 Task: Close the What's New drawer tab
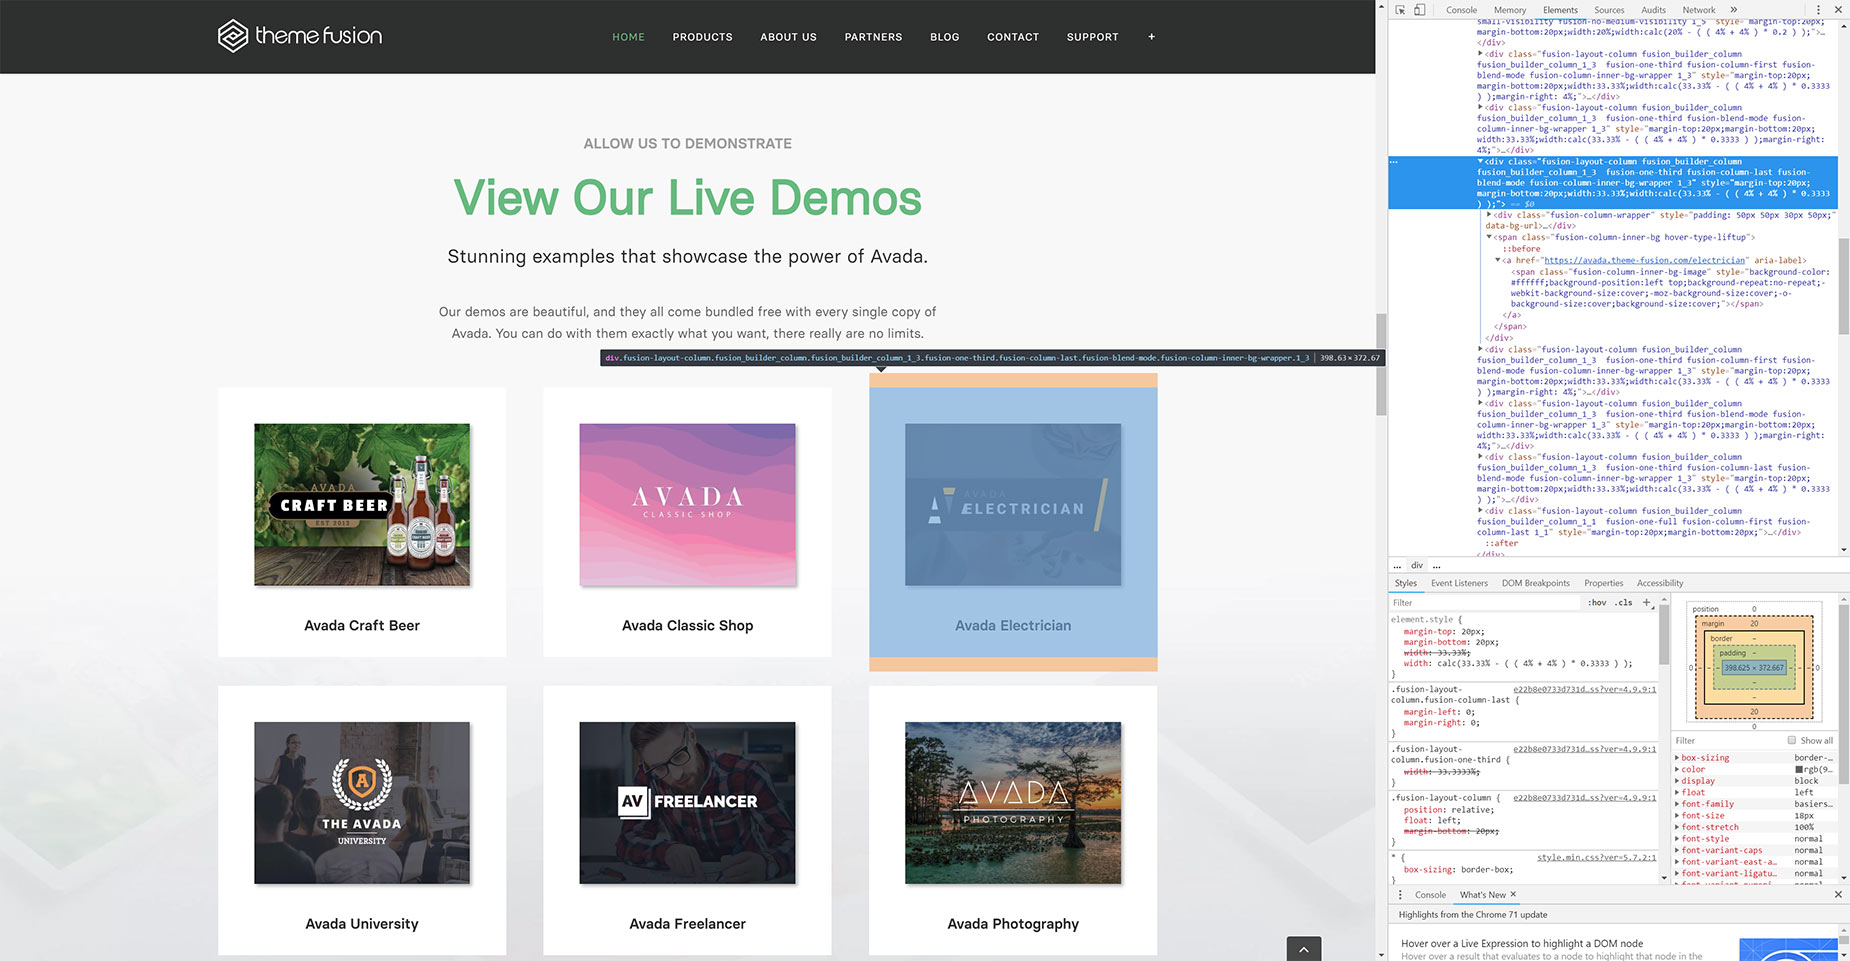pos(1513,894)
